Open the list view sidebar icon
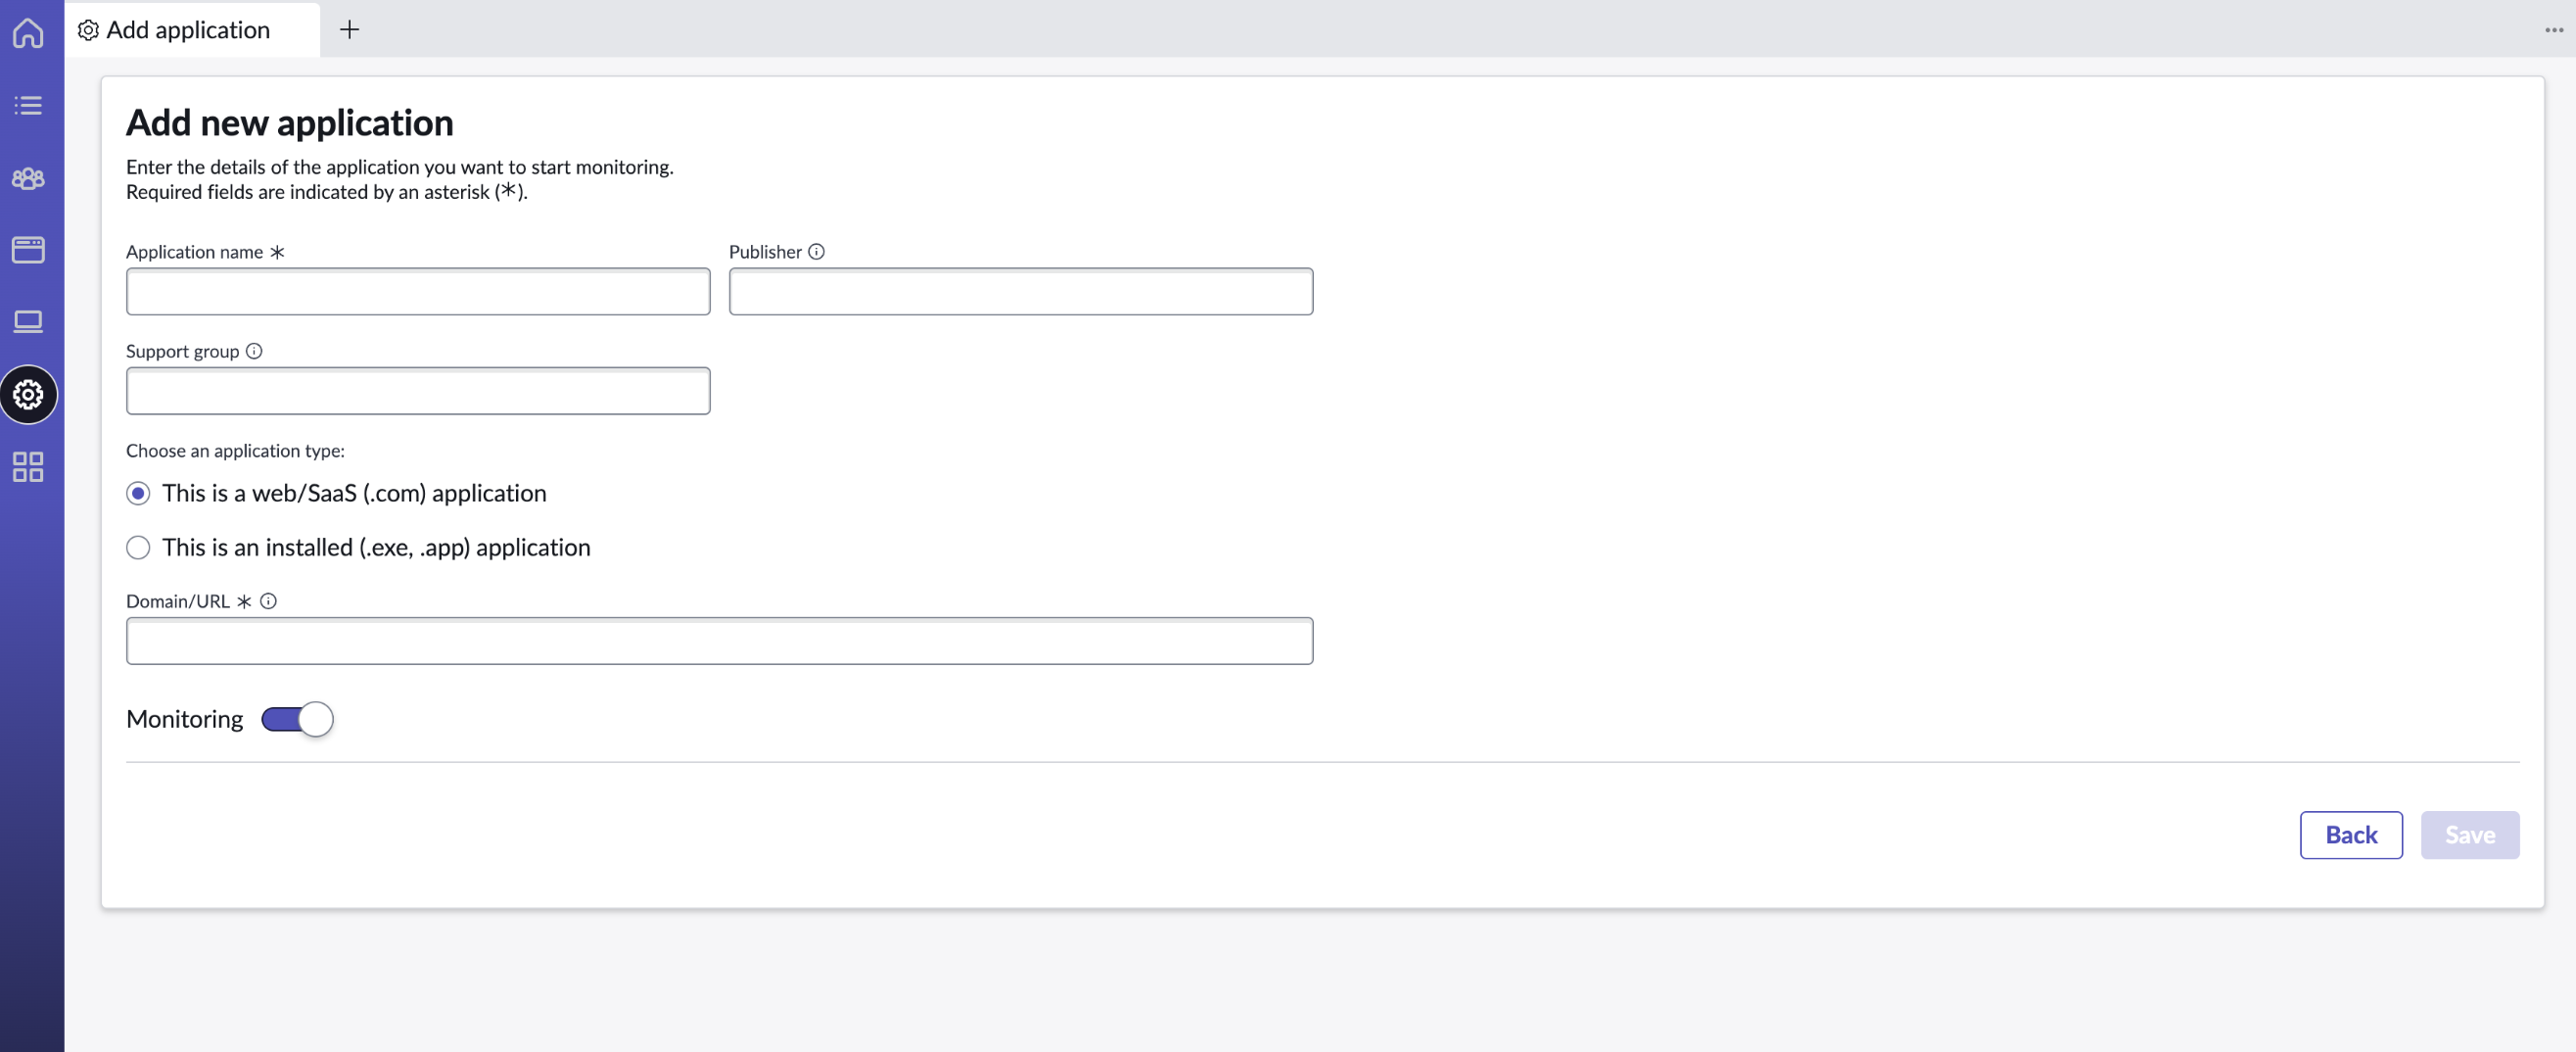 tap(28, 105)
